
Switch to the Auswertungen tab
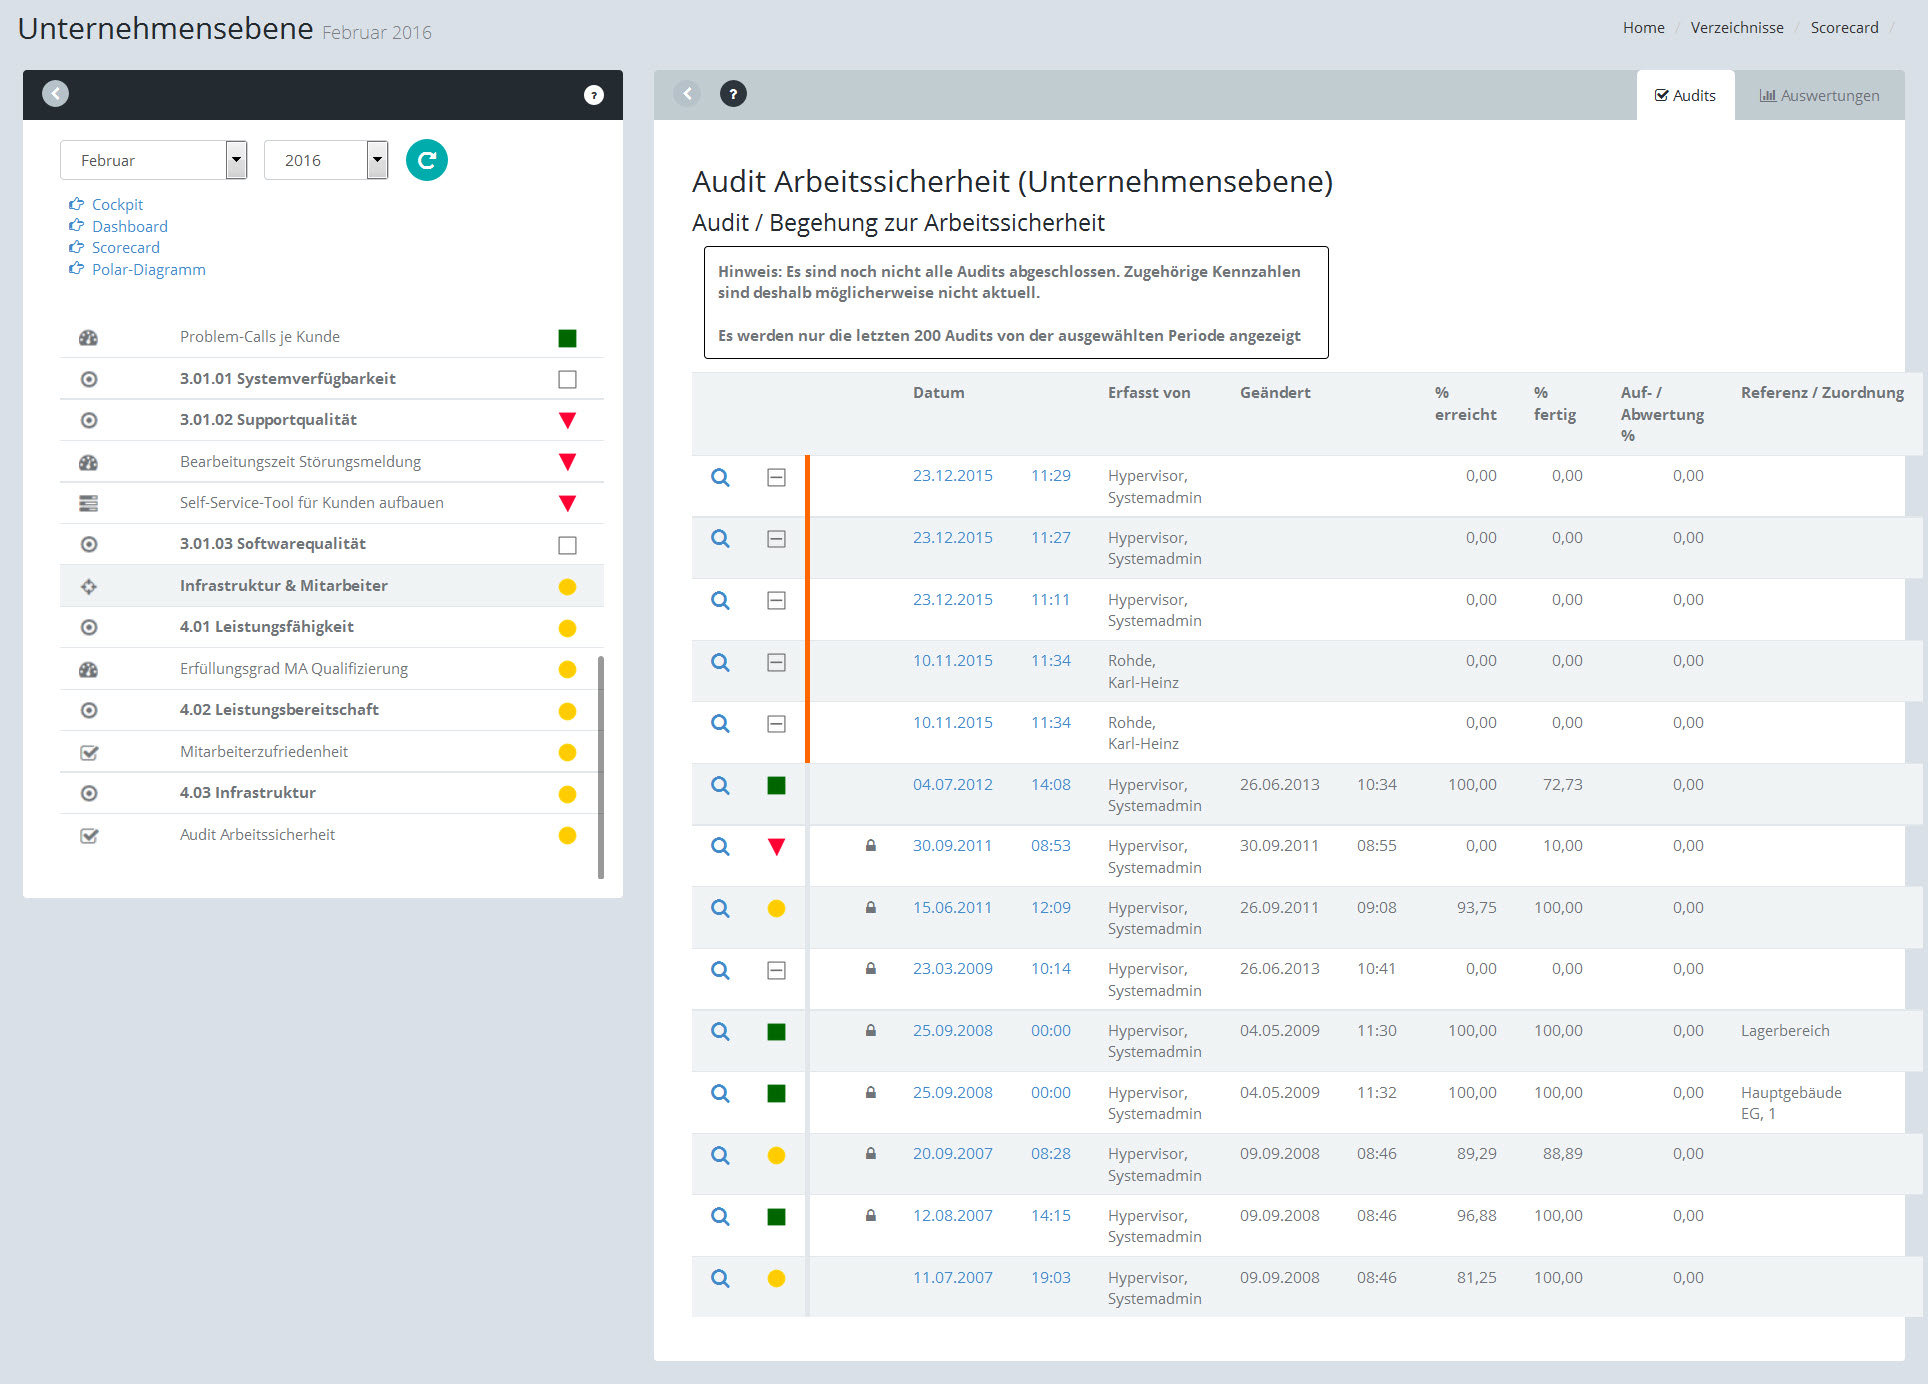[x=1819, y=96]
